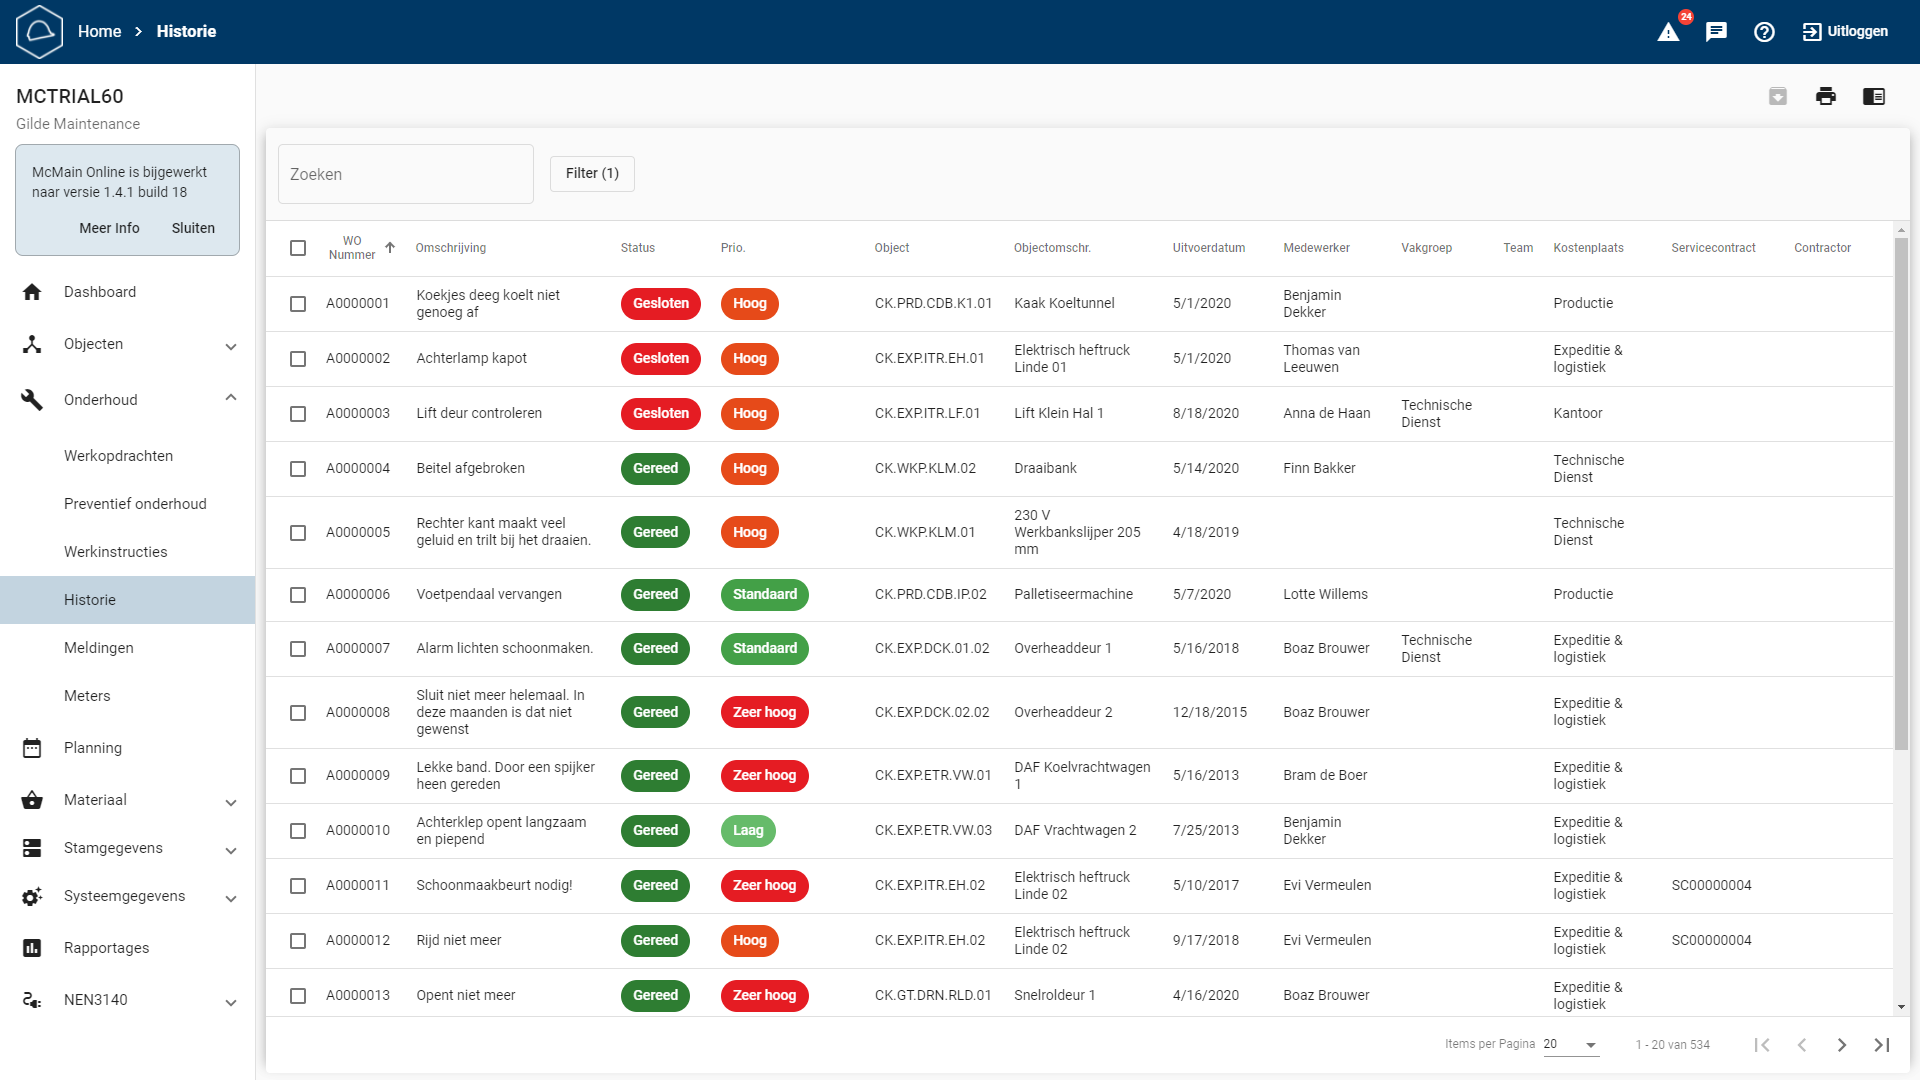Click the print icon
The height and width of the screenshot is (1080, 1920).
pyautogui.click(x=1826, y=96)
